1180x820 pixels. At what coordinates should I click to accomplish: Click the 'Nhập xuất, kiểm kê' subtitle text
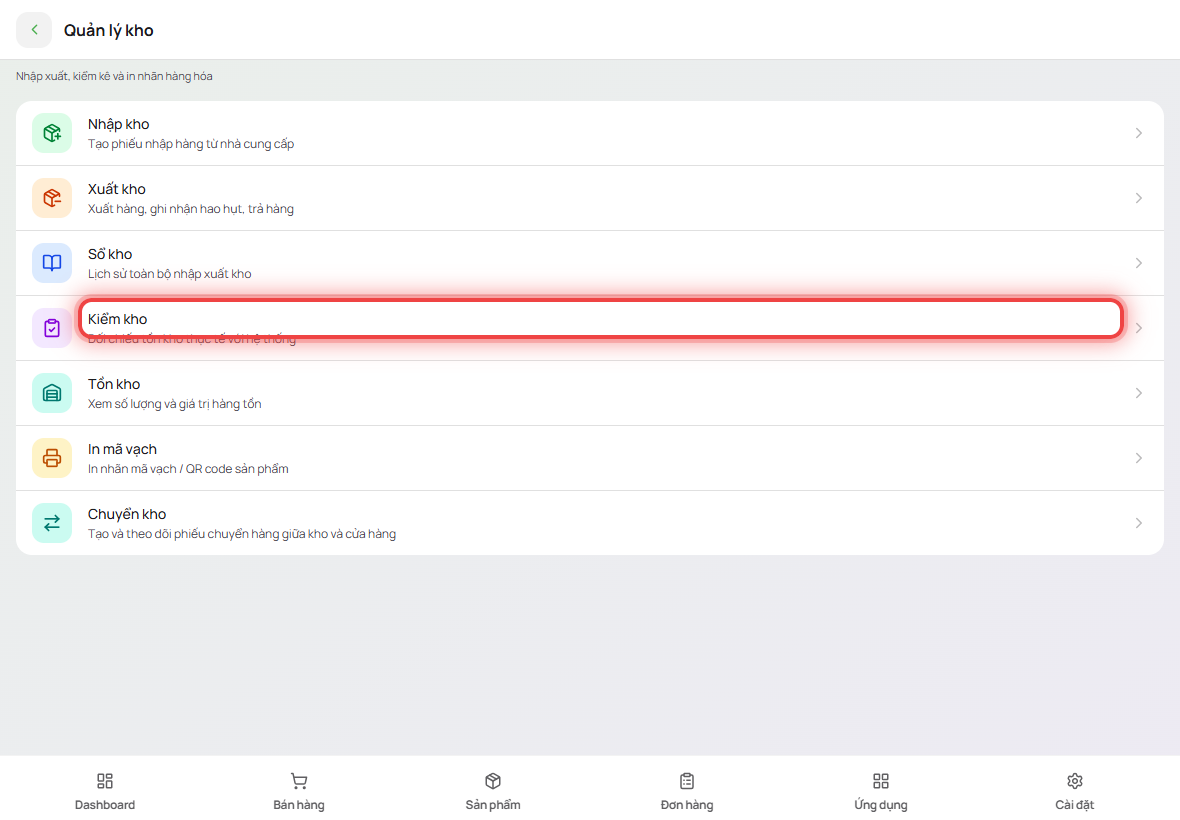(x=114, y=76)
